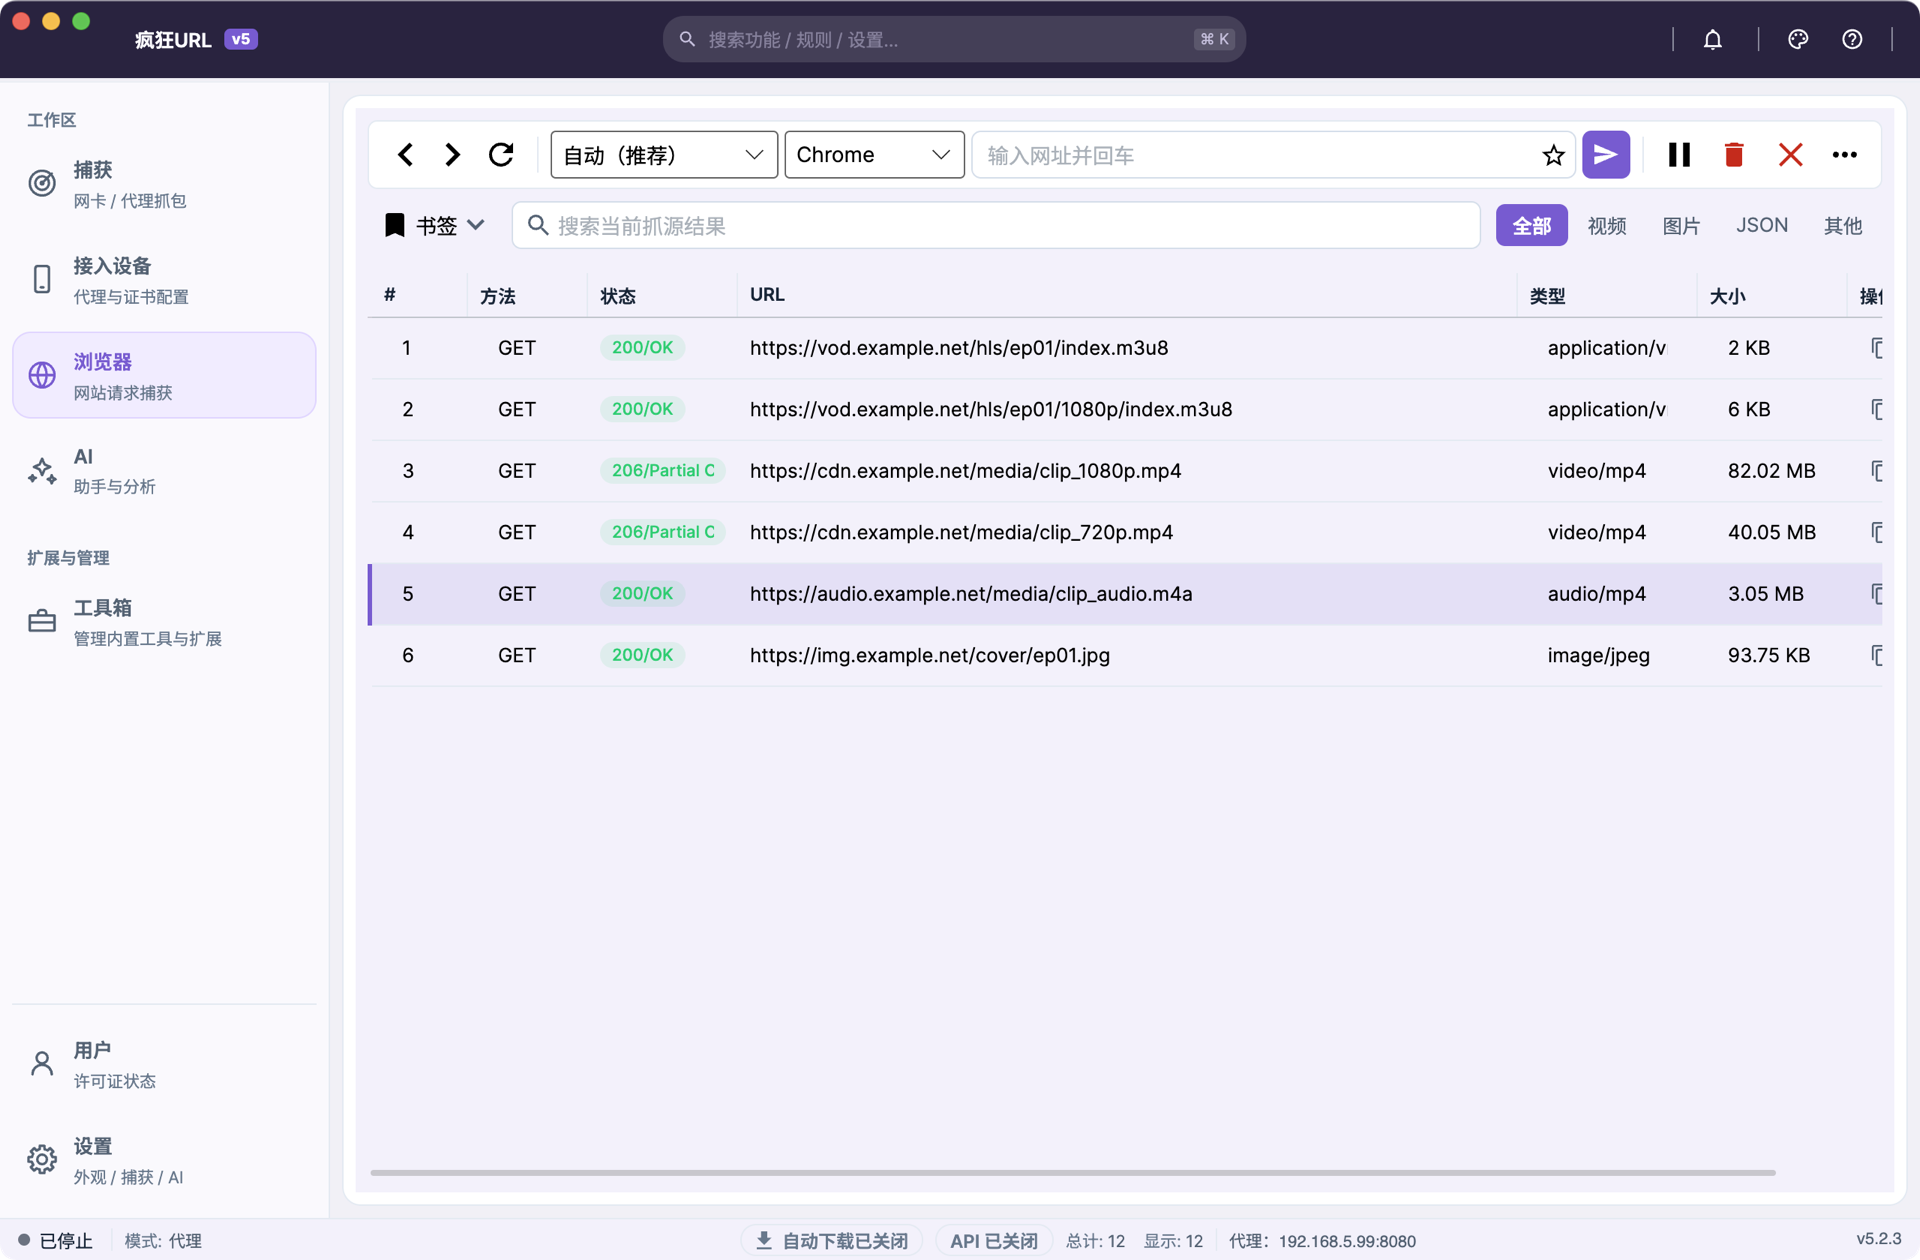
Task: Go forward with the right arrow
Action: point(452,155)
